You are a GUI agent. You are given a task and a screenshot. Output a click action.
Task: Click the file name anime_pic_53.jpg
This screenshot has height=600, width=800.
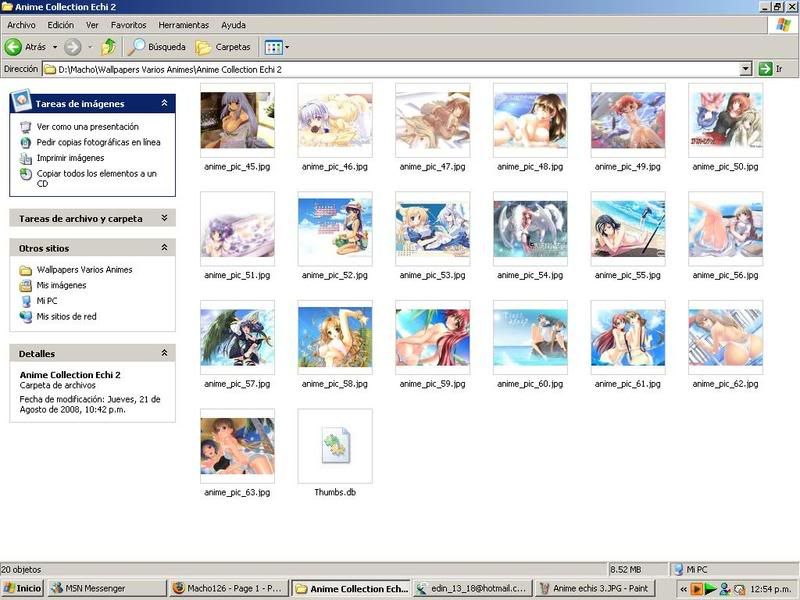pos(433,276)
